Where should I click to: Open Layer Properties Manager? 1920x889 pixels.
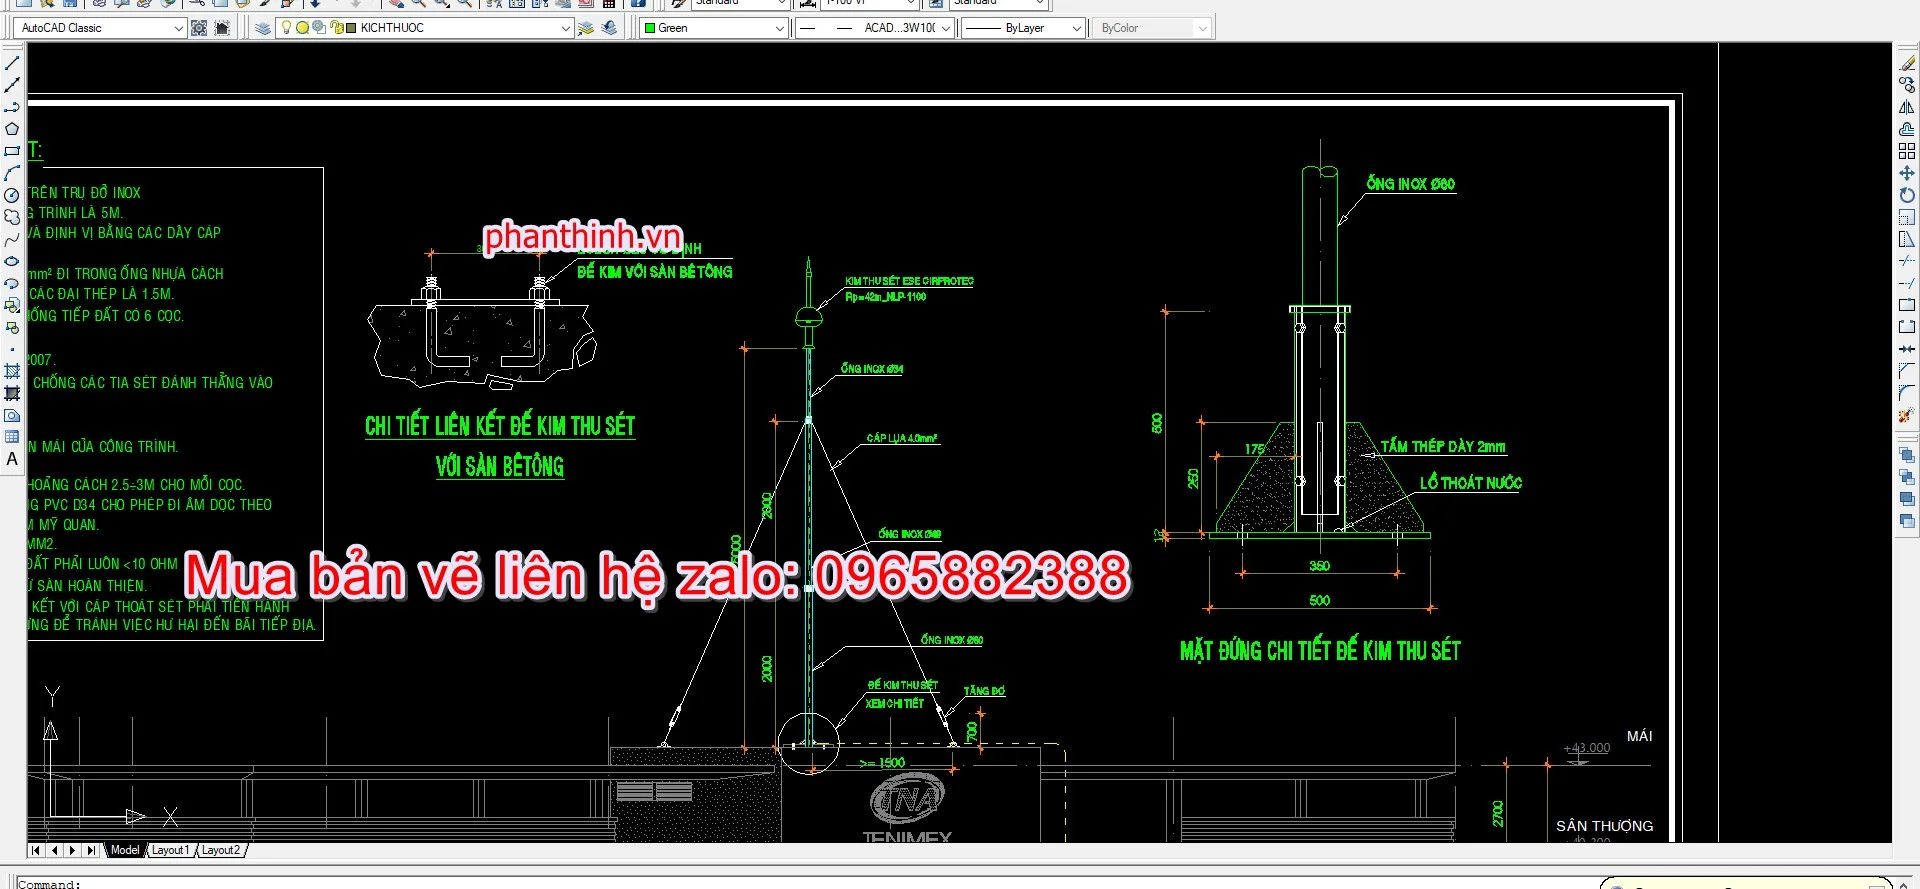pyautogui.click(x=262, y=28)
